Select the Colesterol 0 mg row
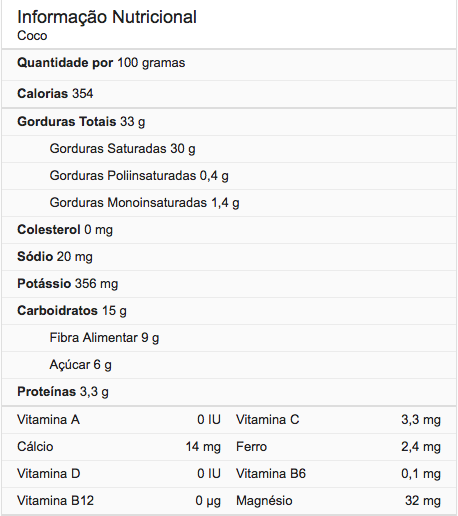 (x=229, y=230)
